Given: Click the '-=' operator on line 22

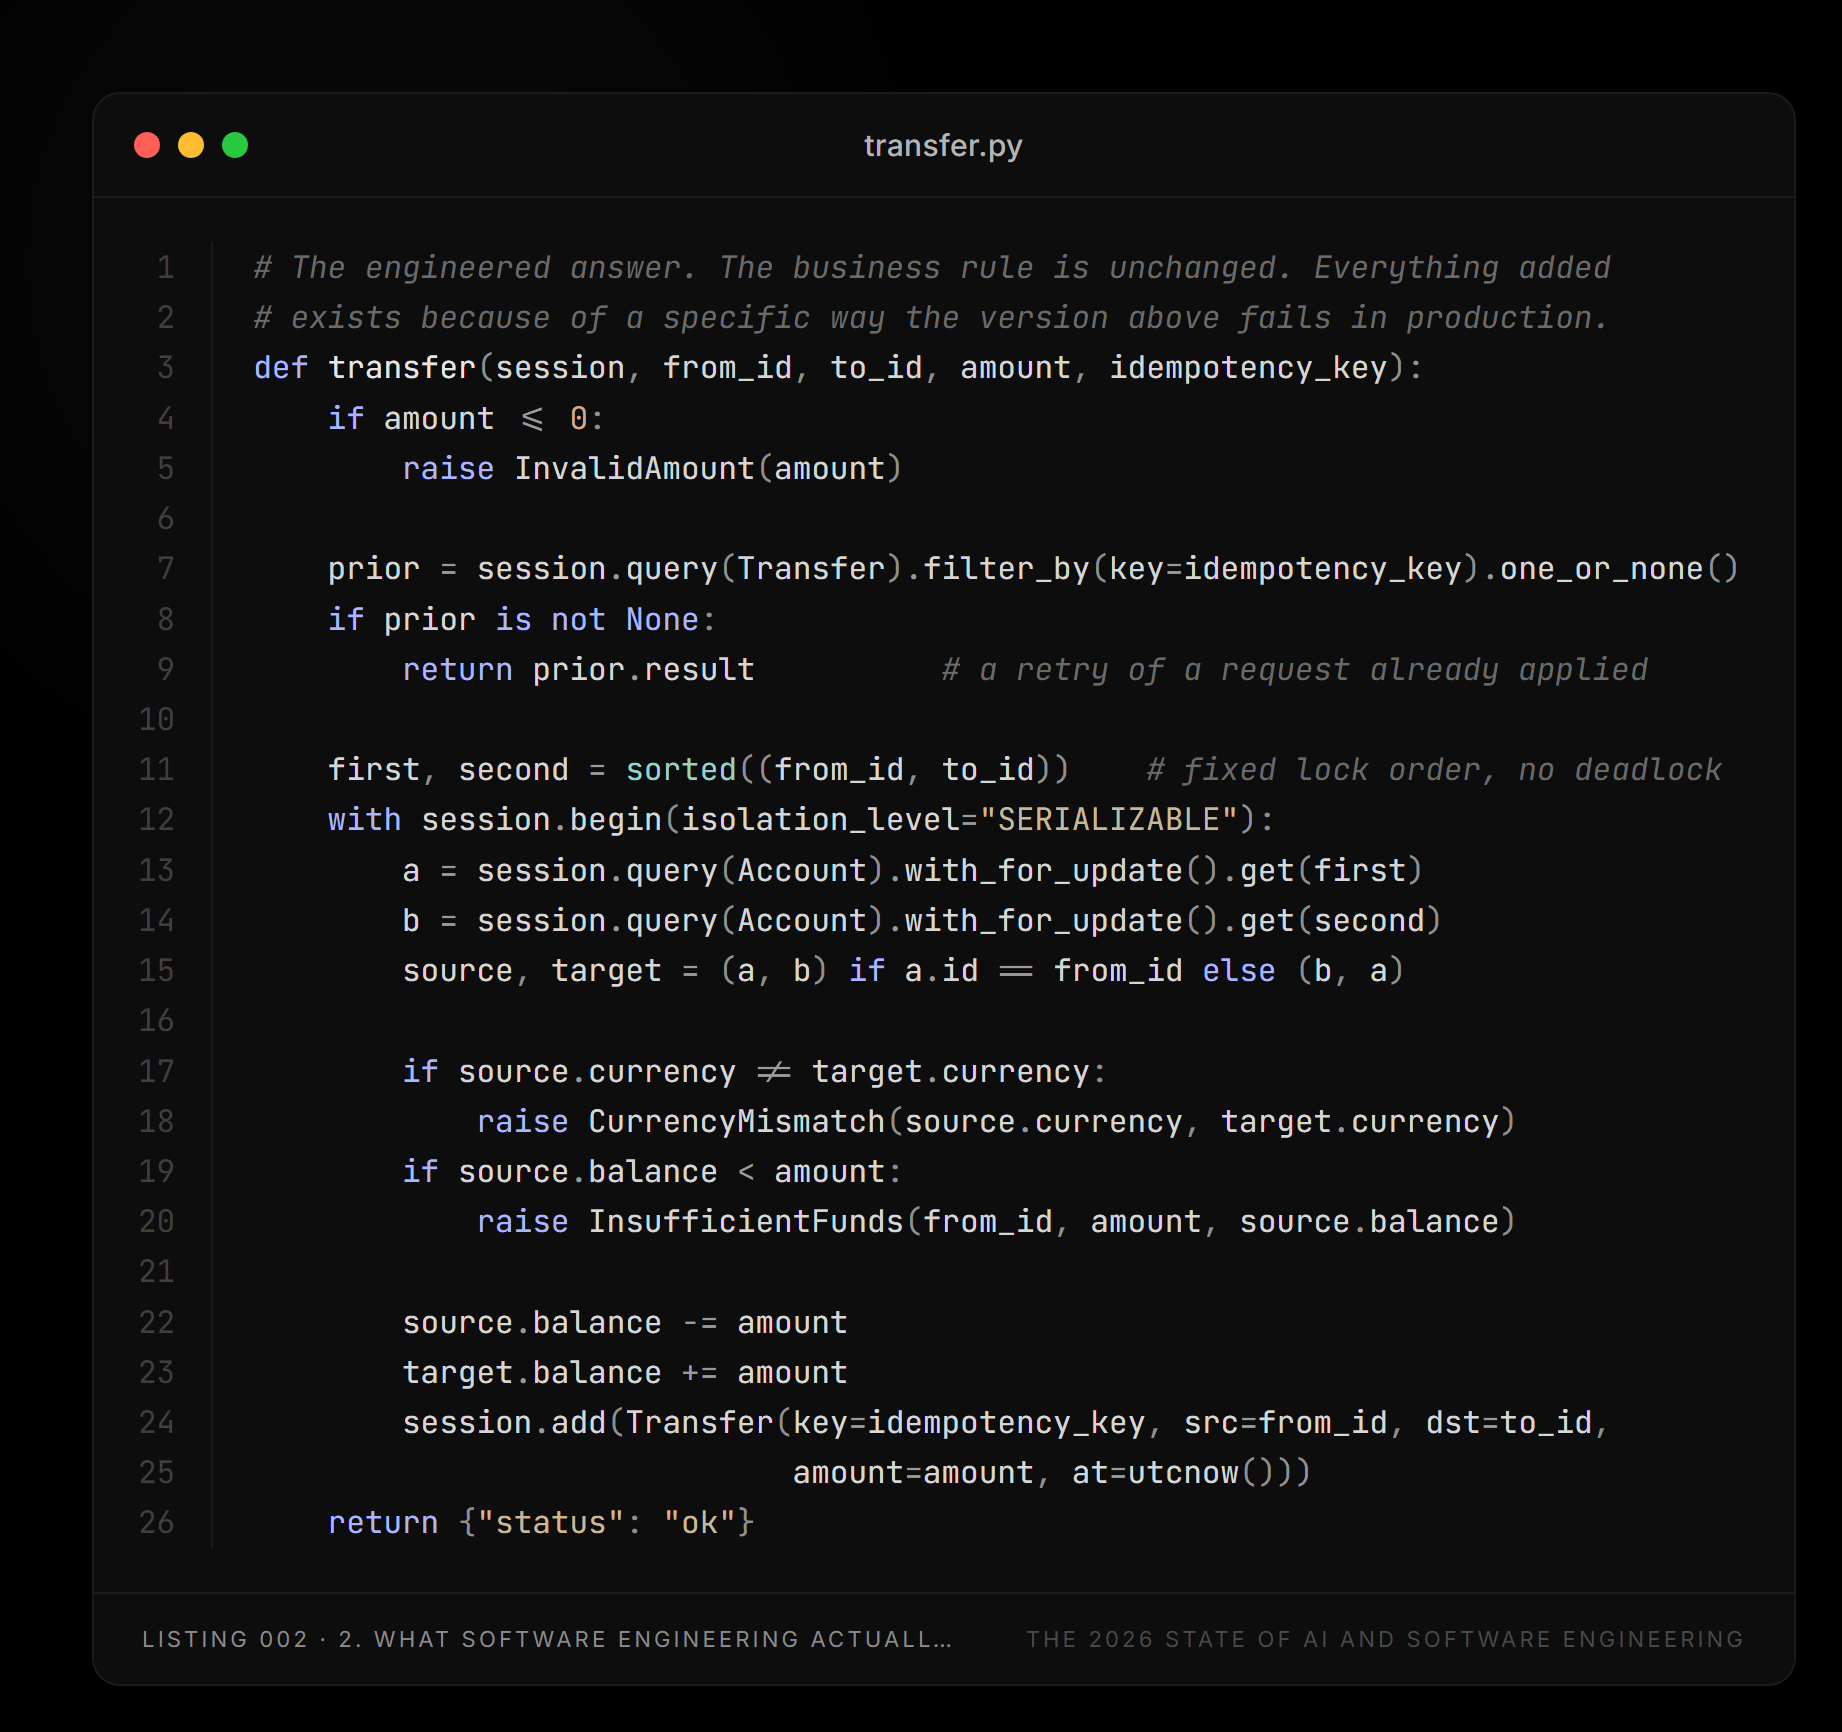Looking at the screenshot, I should tap(700, 1323).
